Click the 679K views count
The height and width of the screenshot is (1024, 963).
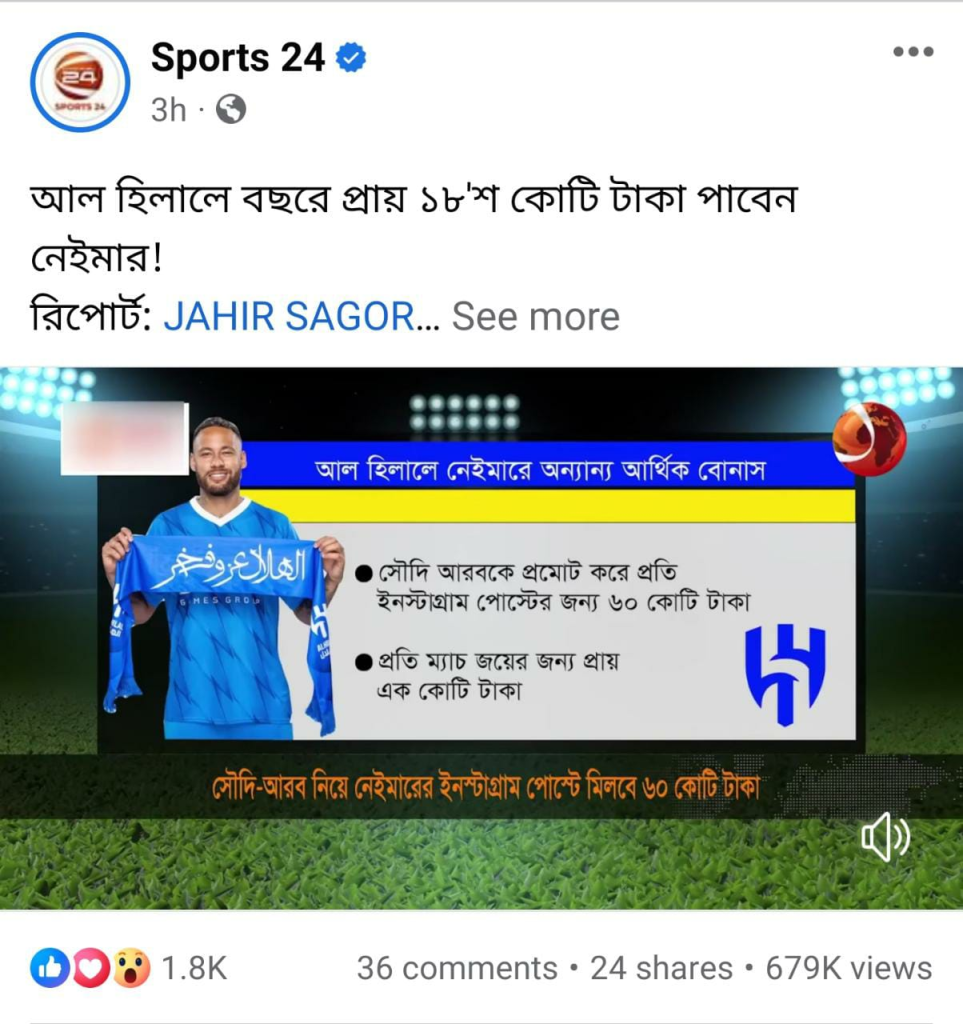pos(849,968)
